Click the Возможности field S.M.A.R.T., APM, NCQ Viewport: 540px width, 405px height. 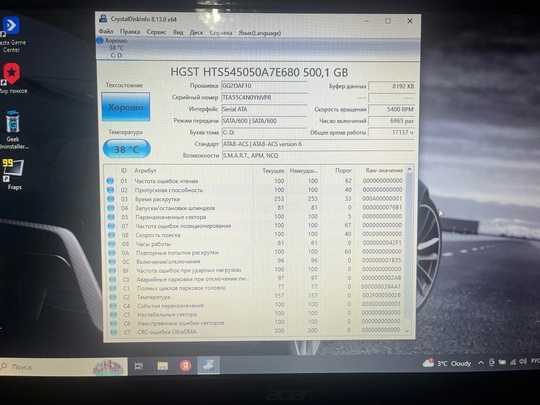pos(318,155)
